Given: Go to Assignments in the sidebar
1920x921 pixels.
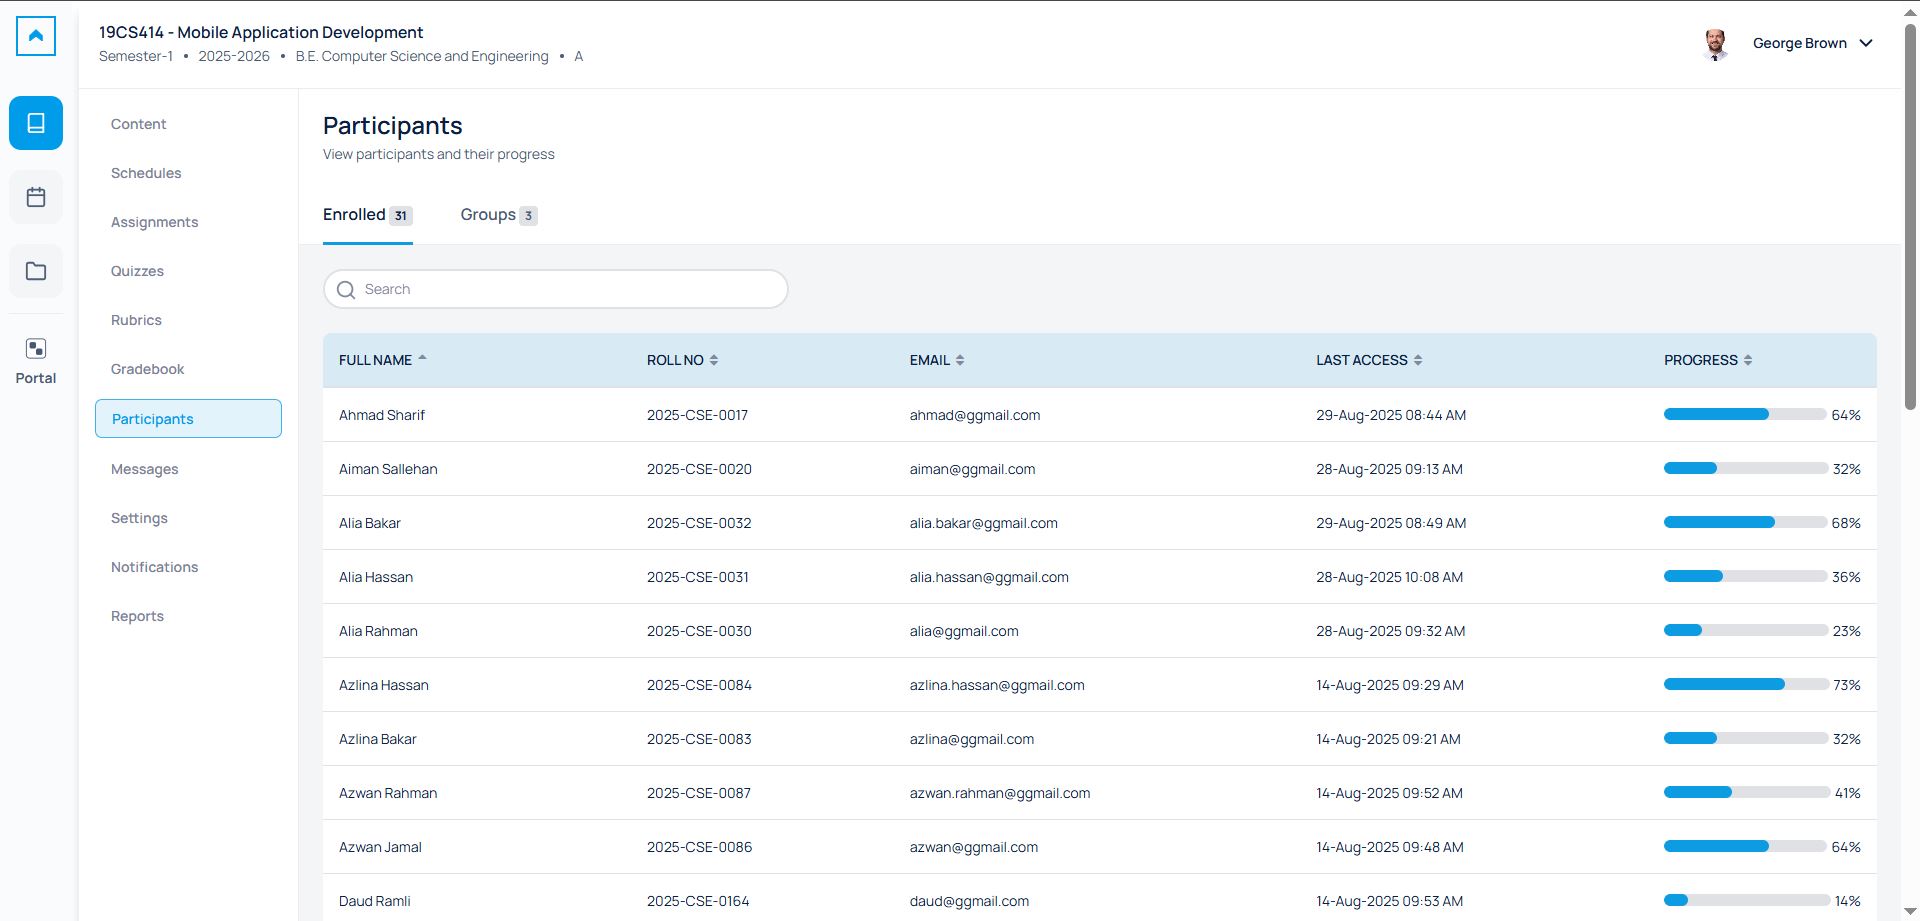Looking at the screenshot, I should (x=154, y=222).
